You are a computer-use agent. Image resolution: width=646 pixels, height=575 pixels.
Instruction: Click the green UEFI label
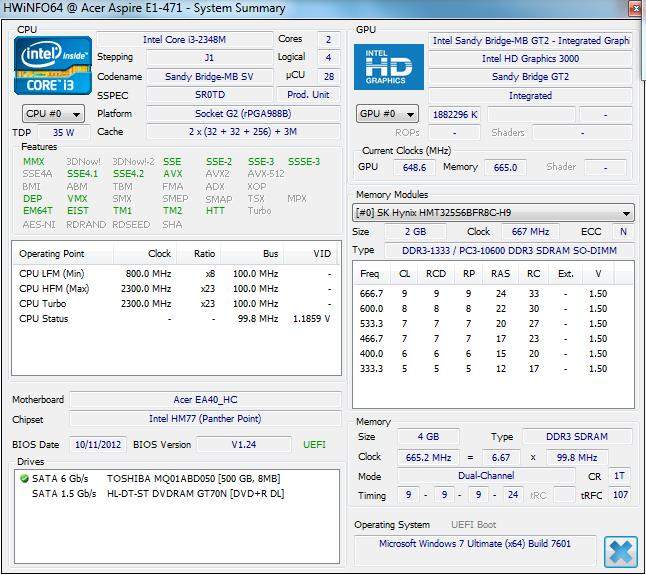(314, 445)
